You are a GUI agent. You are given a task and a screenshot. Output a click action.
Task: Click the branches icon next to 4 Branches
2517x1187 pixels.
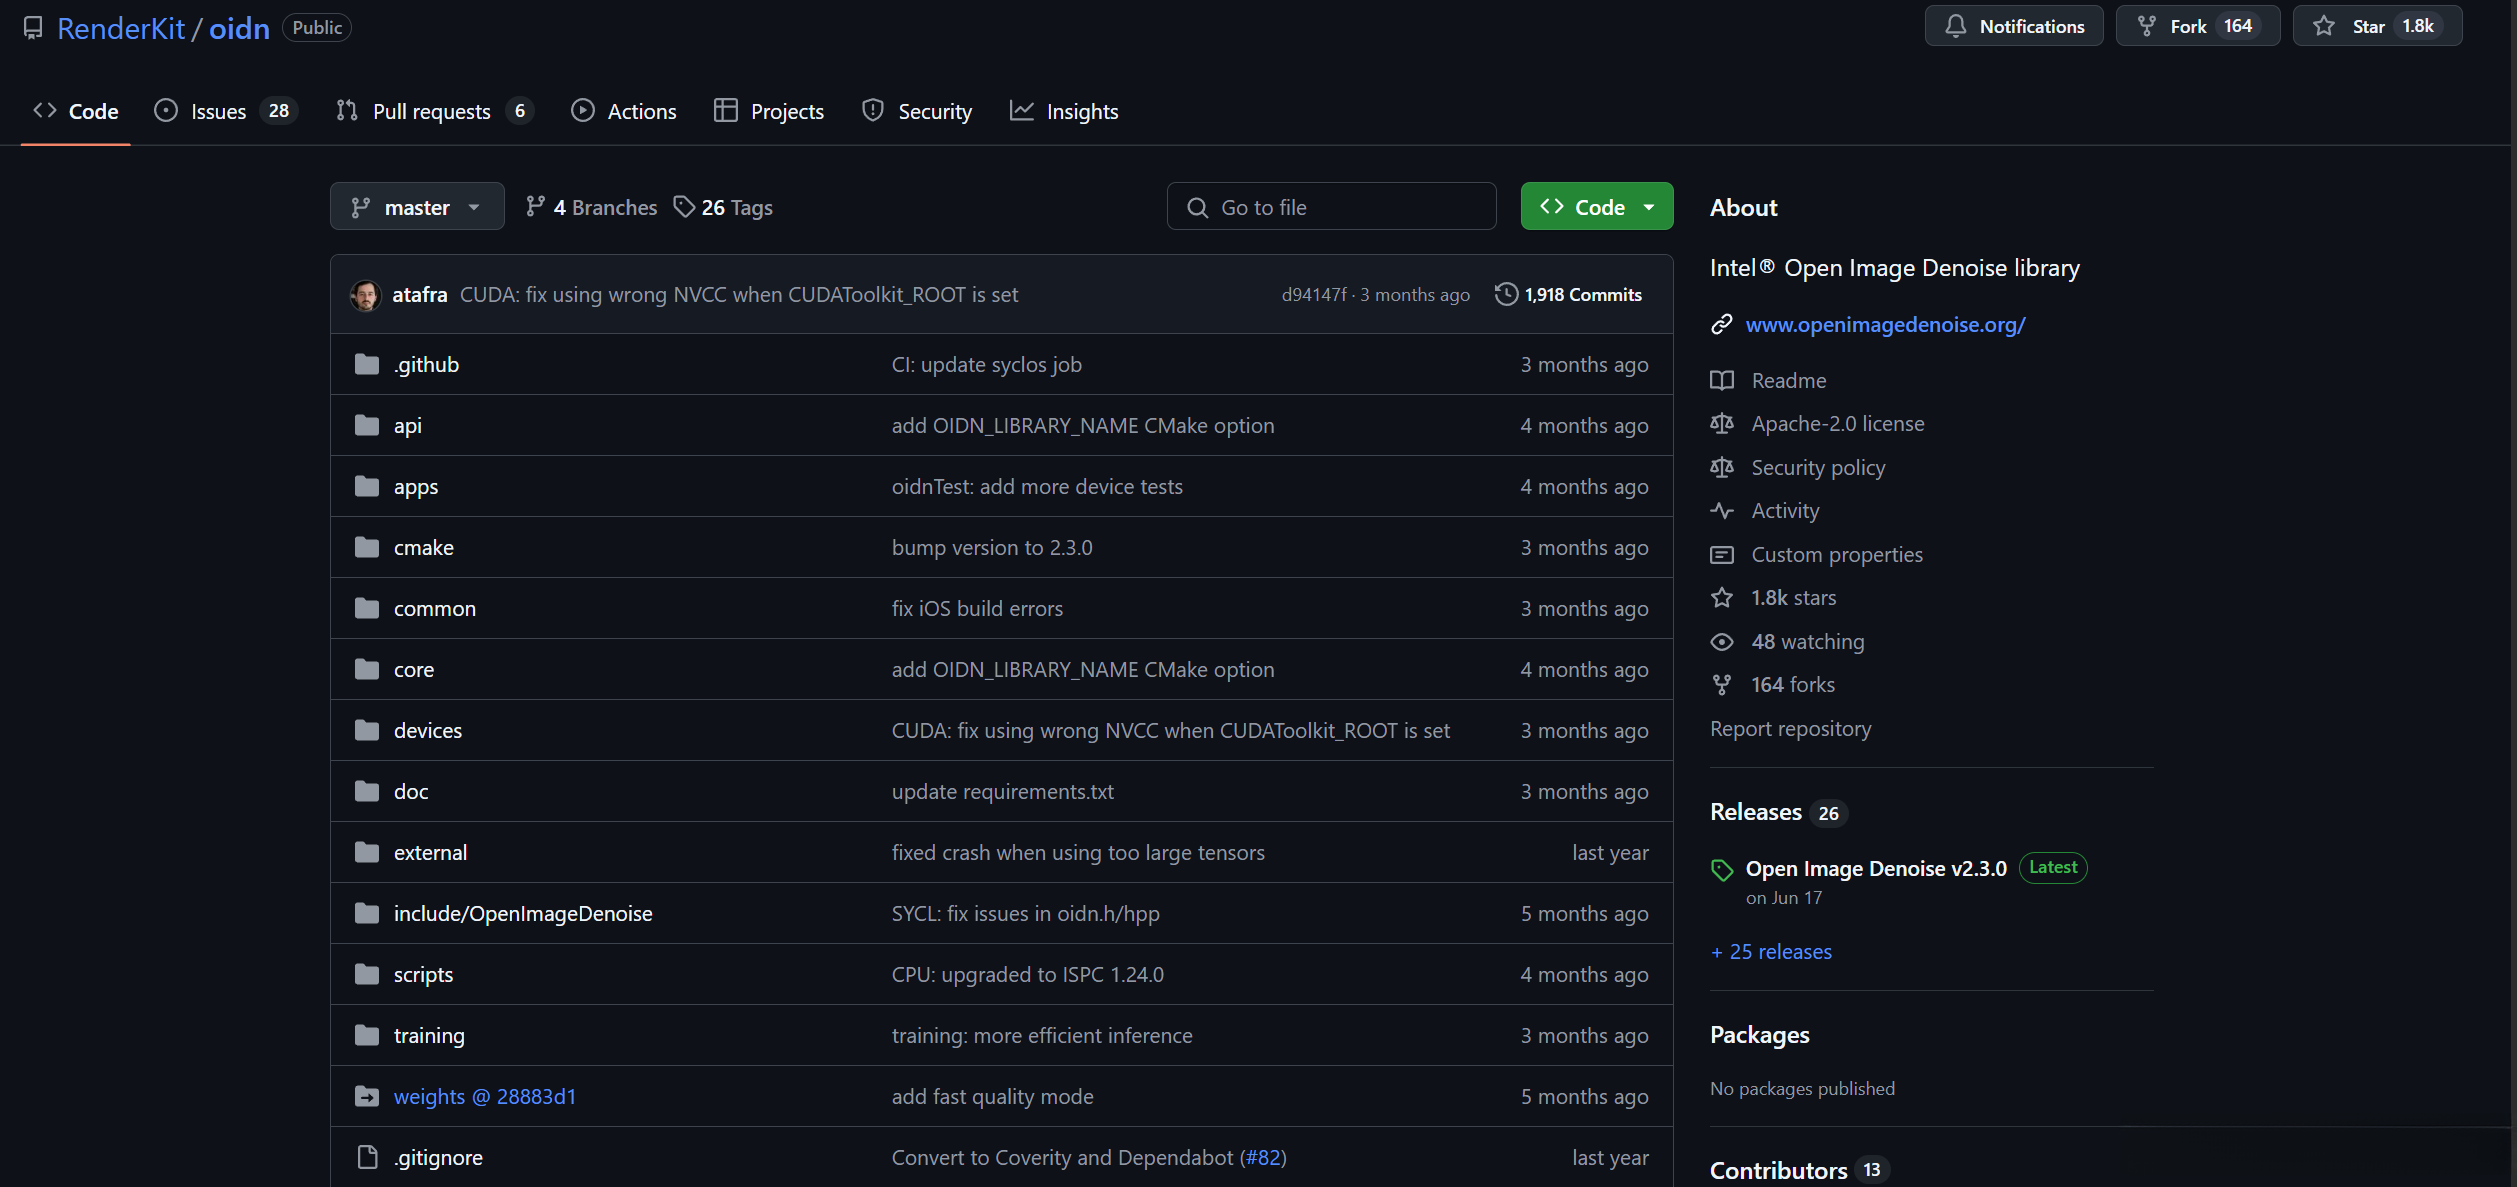[536, 207]
